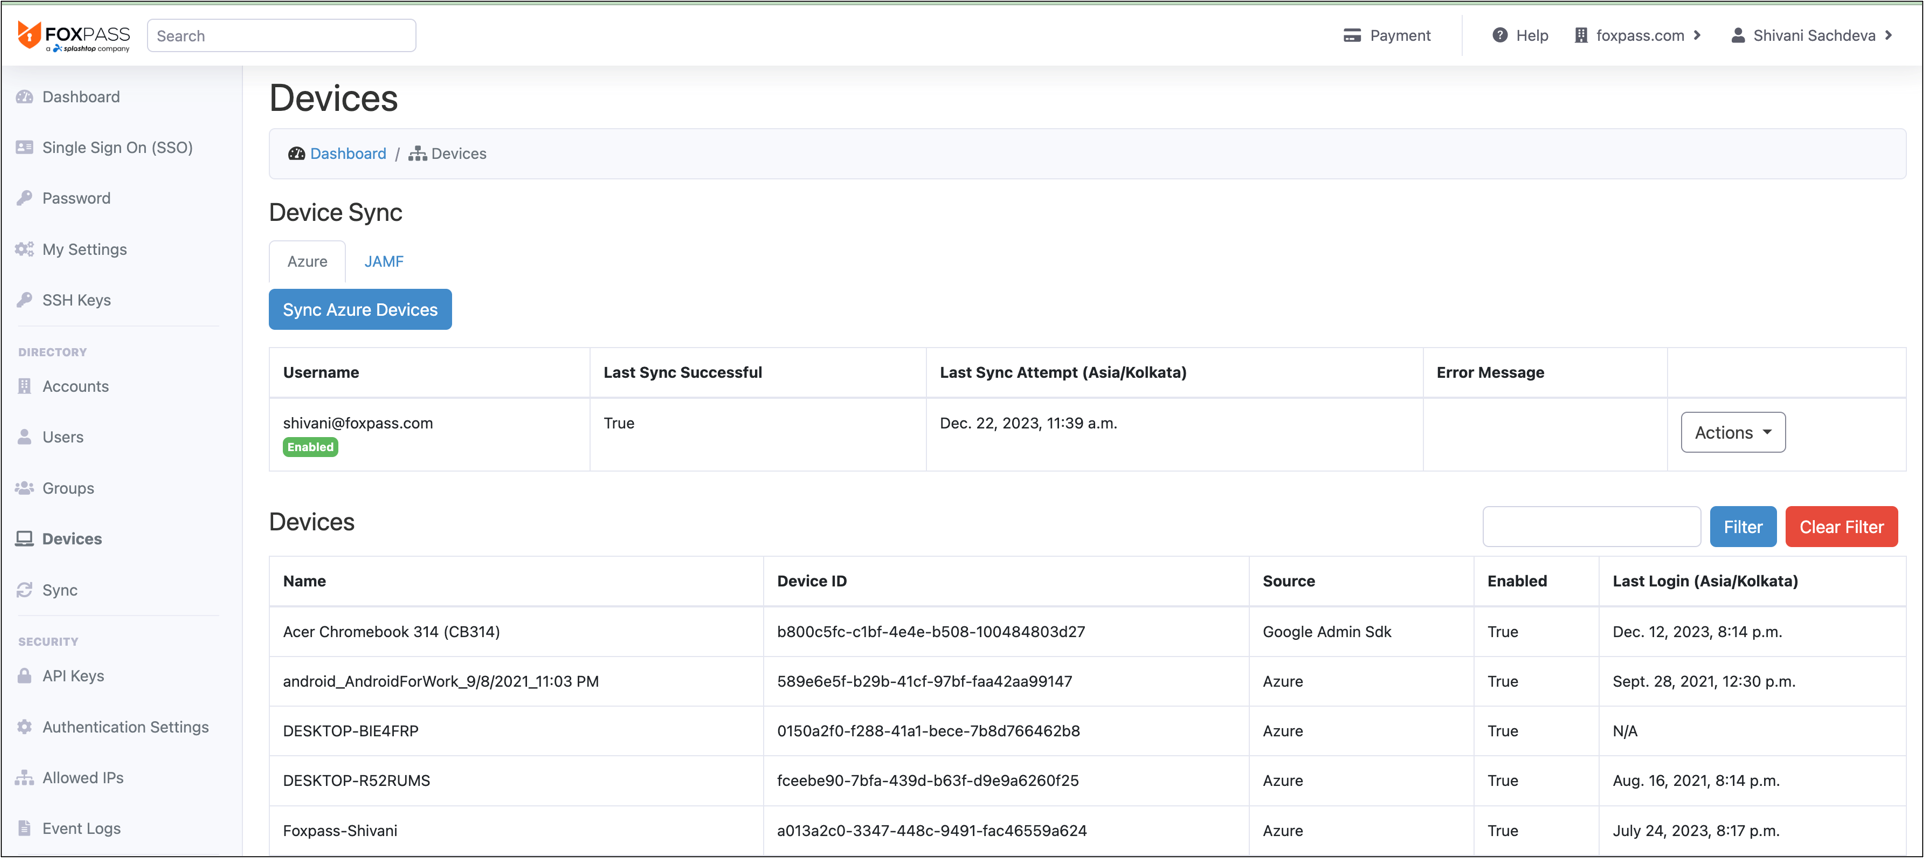Click the Device ID starting b800c5fc
The height and width of the screenshot is (858, 1924).
[x=931, y=632]
